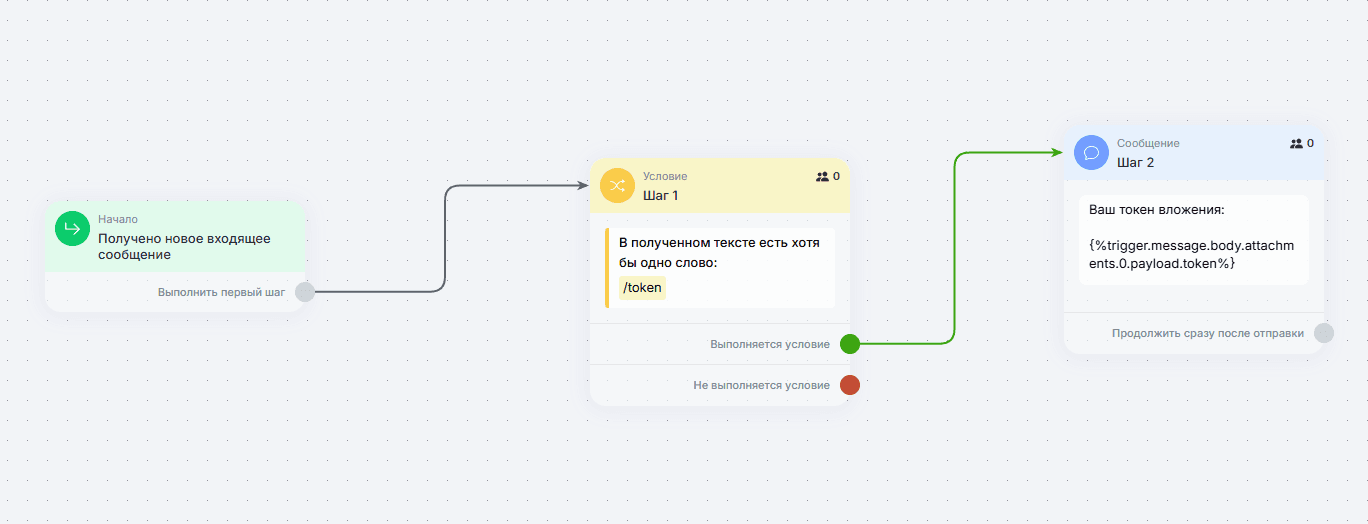Click the 'Продолжить сразу после отправки' label
Image resolution: width=1368 pixels, height=524 pixels.
(1207, 333)
